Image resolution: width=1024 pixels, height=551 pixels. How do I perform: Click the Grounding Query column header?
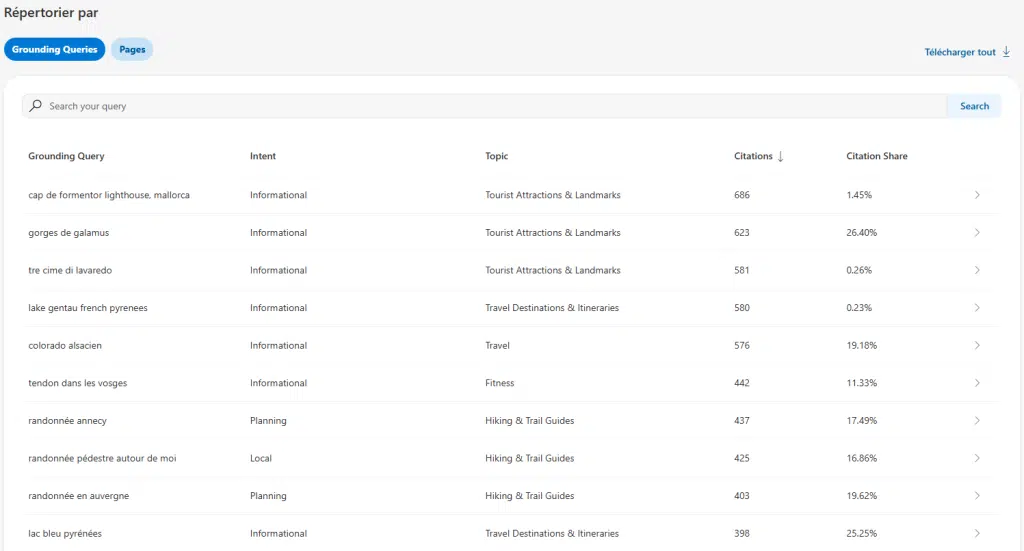click(x=66, y=156)
